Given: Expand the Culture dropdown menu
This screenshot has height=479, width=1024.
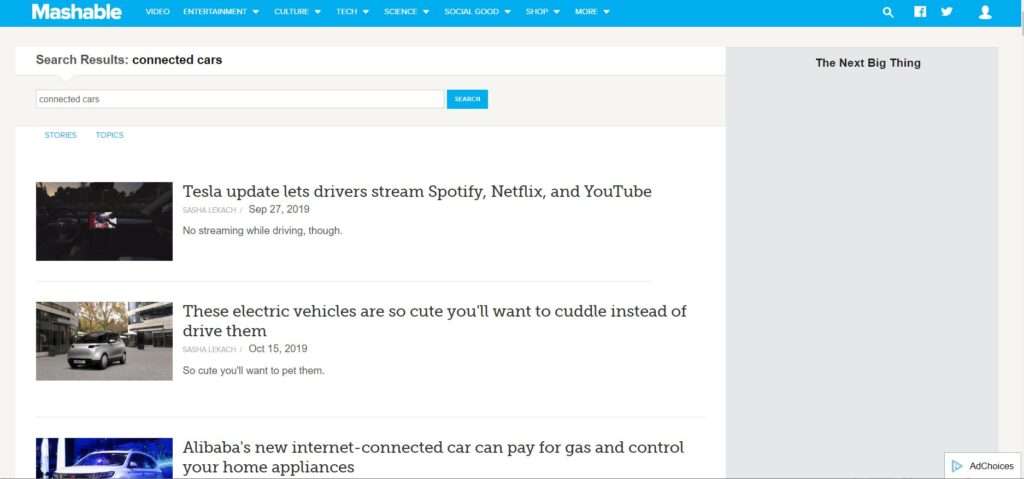Looking at the screenshot, I should coord(297,12).
